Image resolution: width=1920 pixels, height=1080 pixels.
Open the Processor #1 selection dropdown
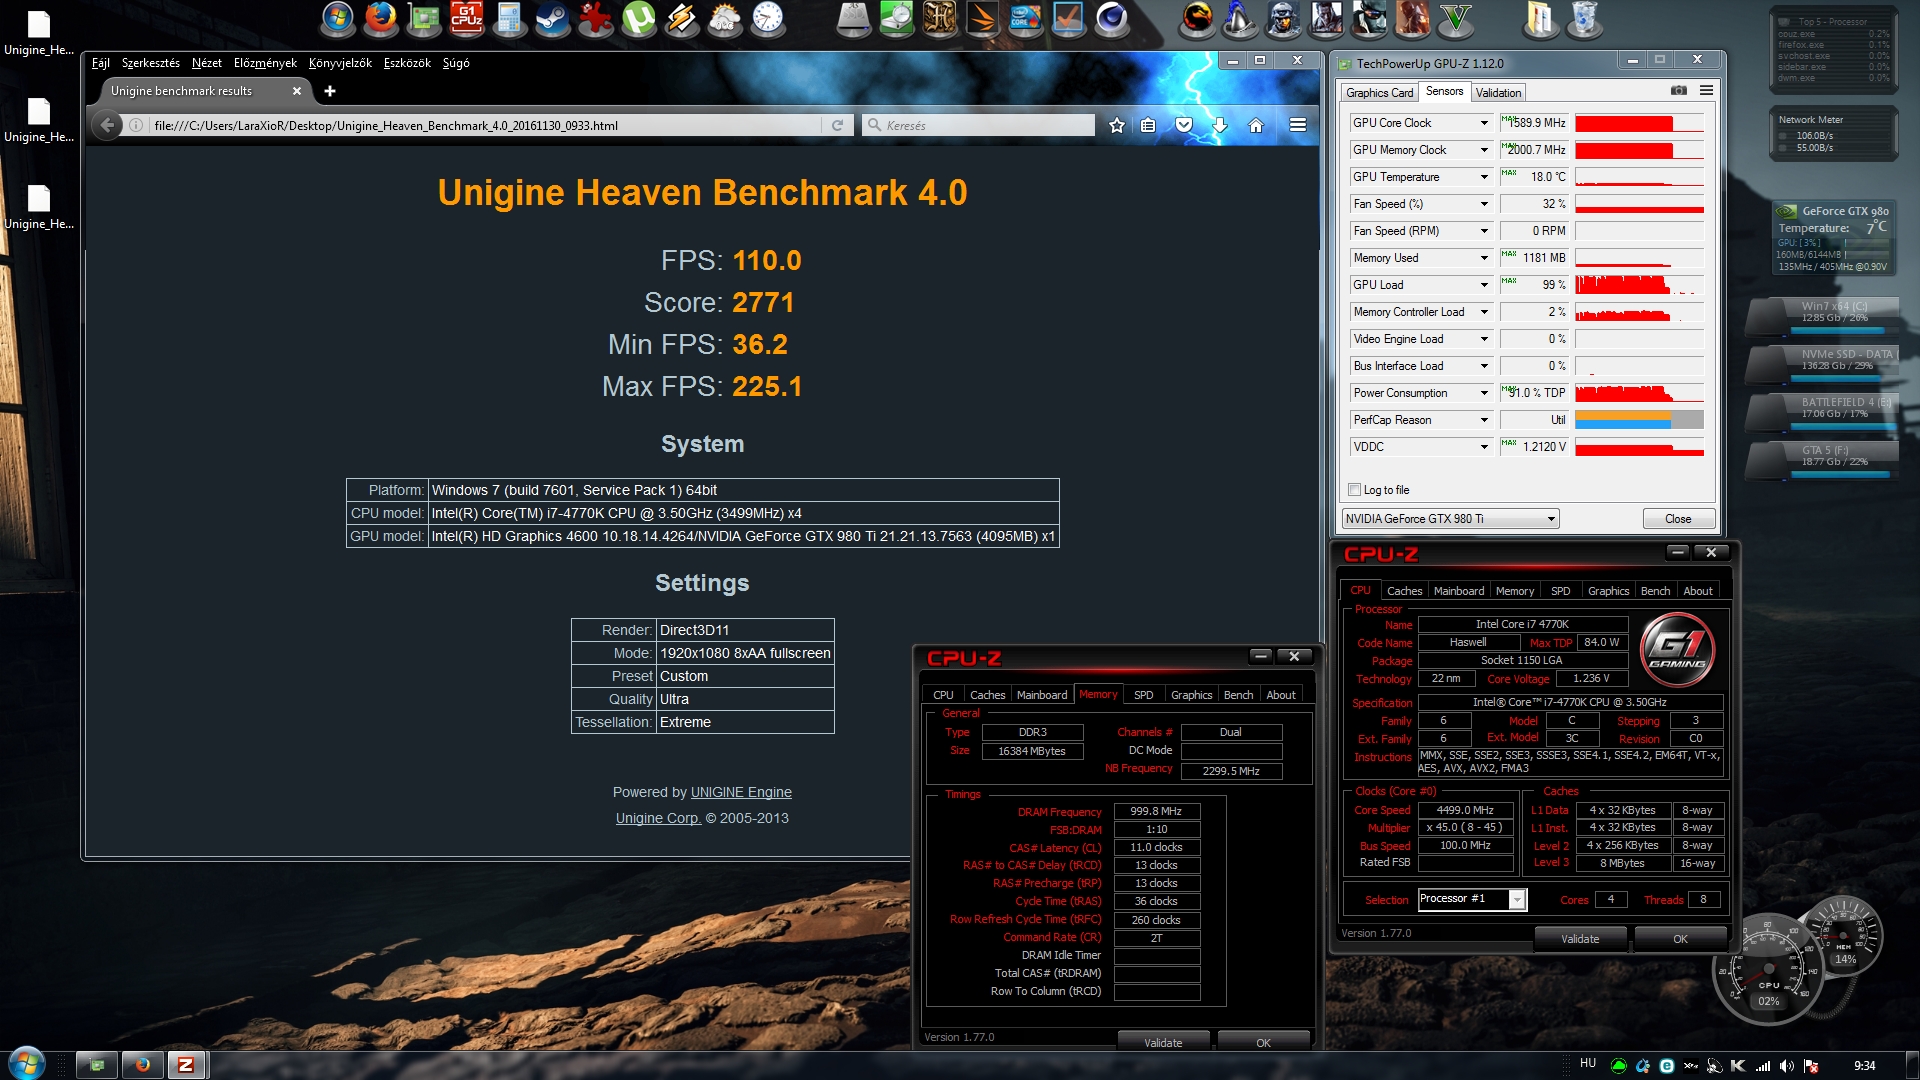[1472, 899]
